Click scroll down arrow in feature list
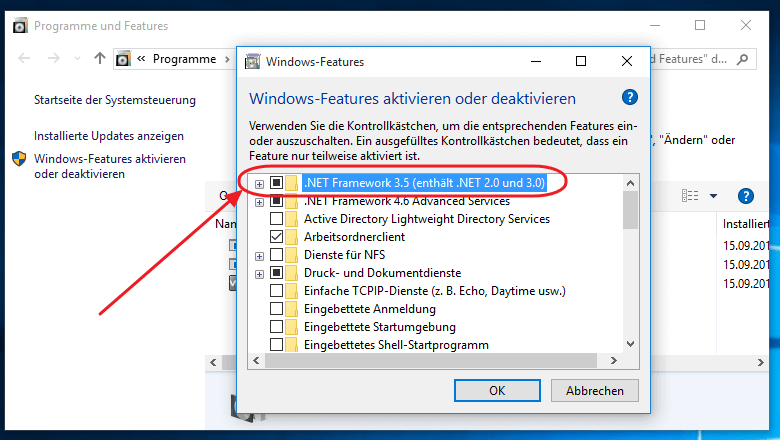This screenshot has height=440, width=780. tap(630, 344)
